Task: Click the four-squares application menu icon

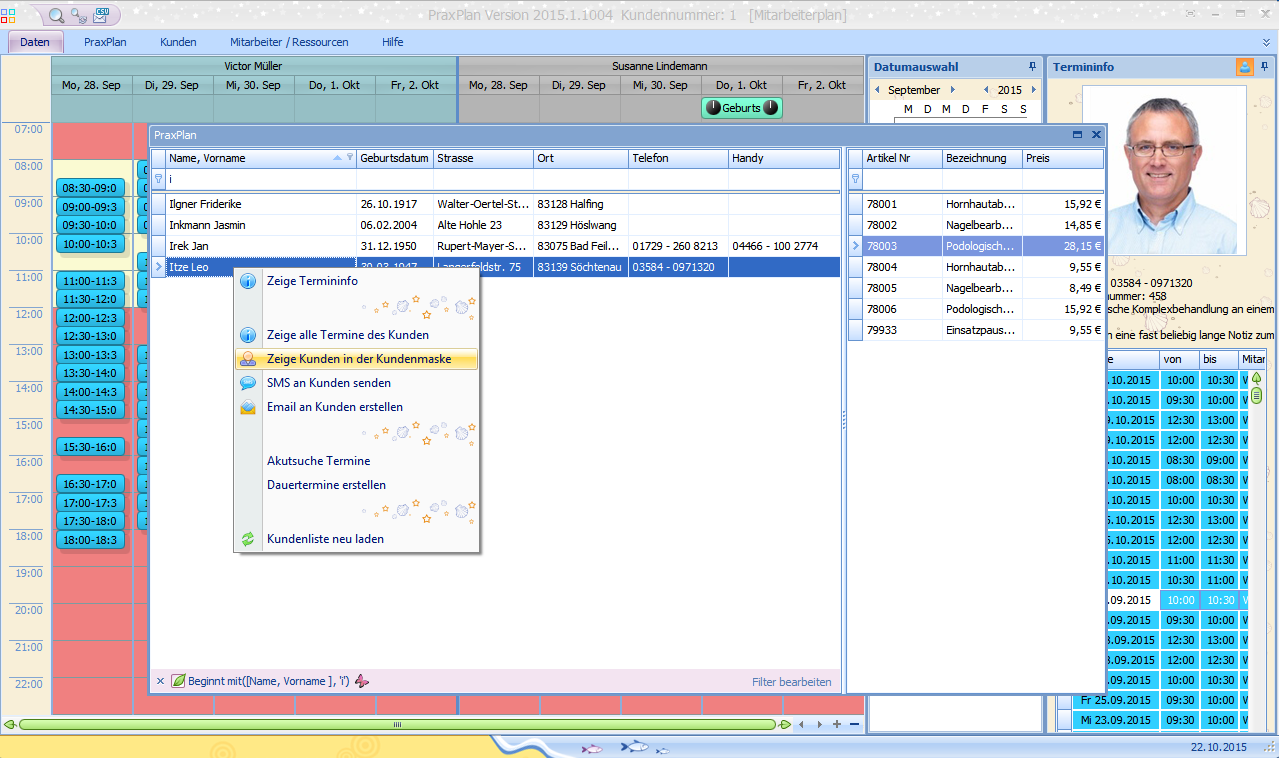Action: coord(9,15)
